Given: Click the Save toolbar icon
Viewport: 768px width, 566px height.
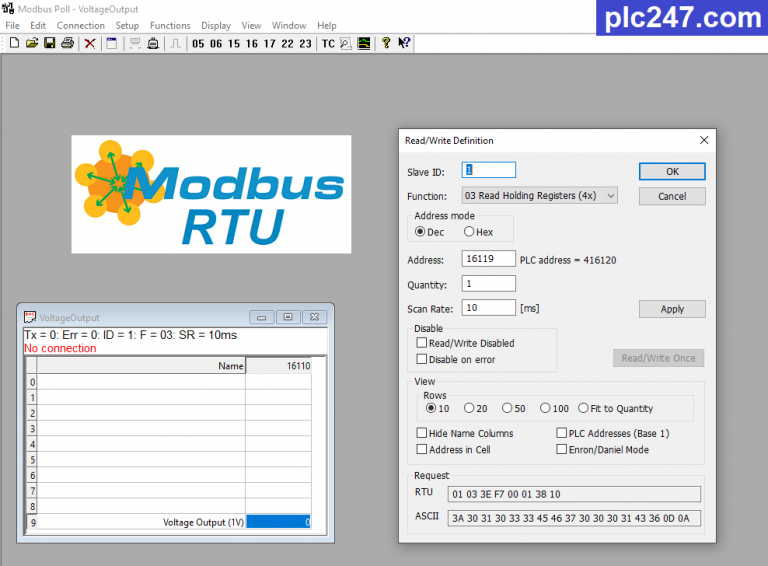Looking at the screenshot, I should point(49,43).
